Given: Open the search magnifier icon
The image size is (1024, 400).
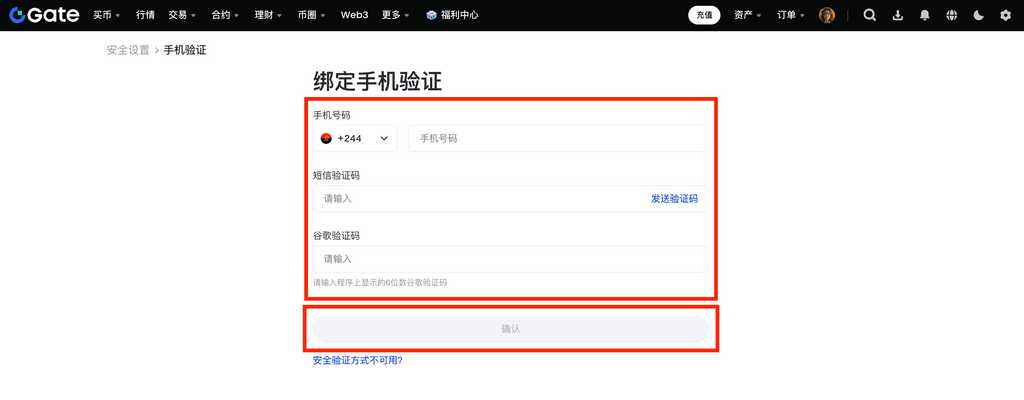Looking at the screenshot, I should [x=869, y=15].
